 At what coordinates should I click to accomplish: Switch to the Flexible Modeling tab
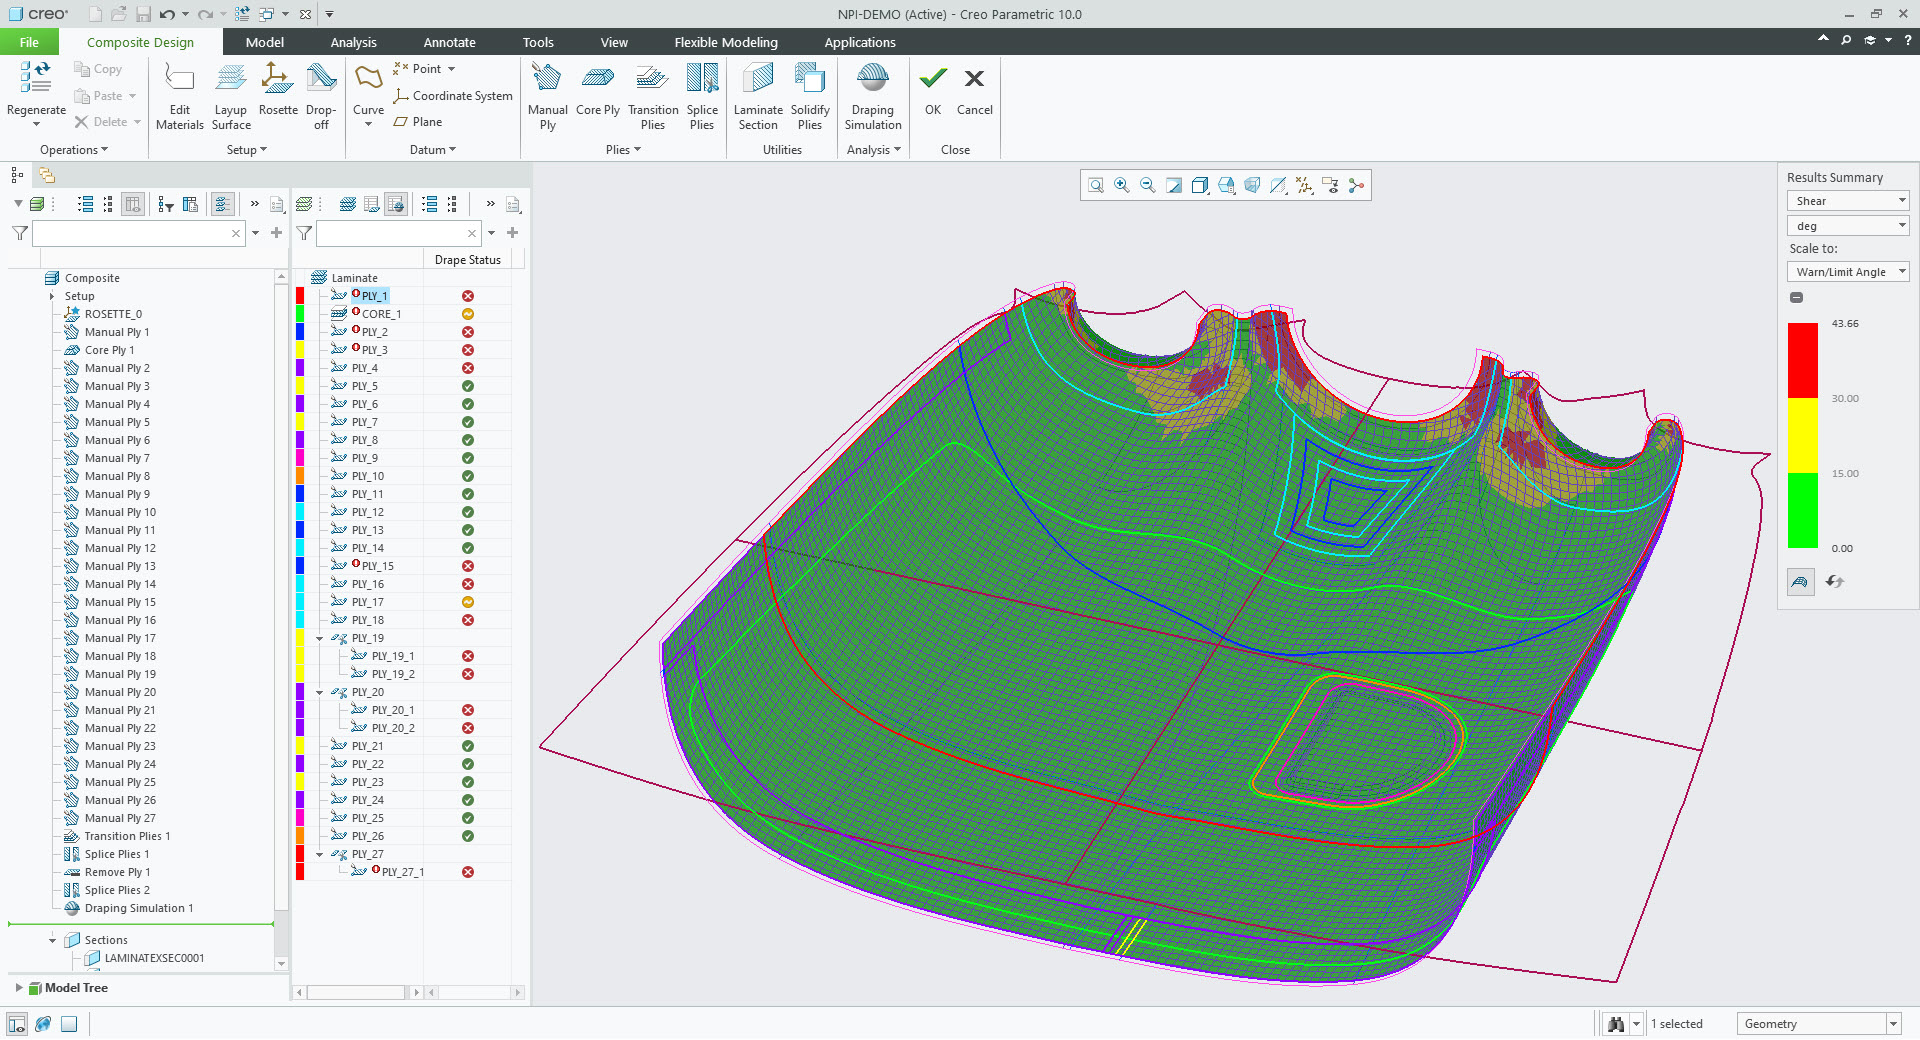(x=726, y=42)
